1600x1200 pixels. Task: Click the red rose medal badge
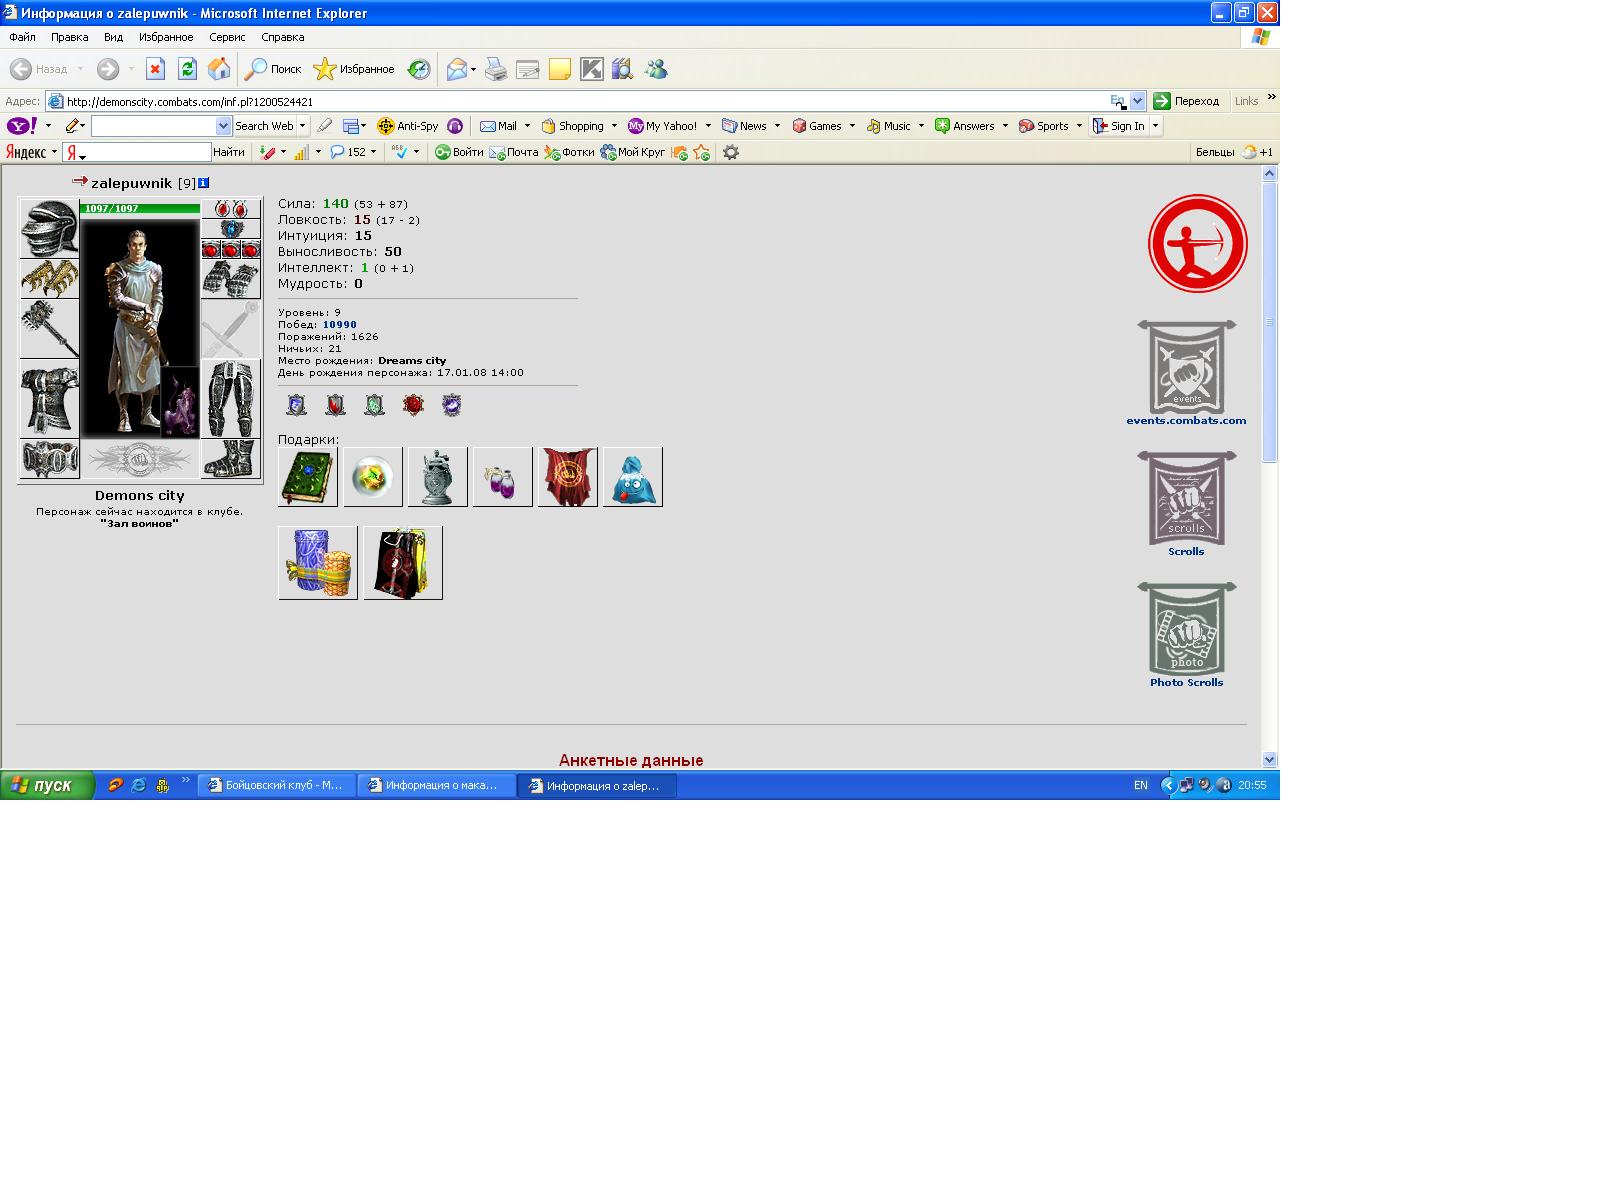413,405
